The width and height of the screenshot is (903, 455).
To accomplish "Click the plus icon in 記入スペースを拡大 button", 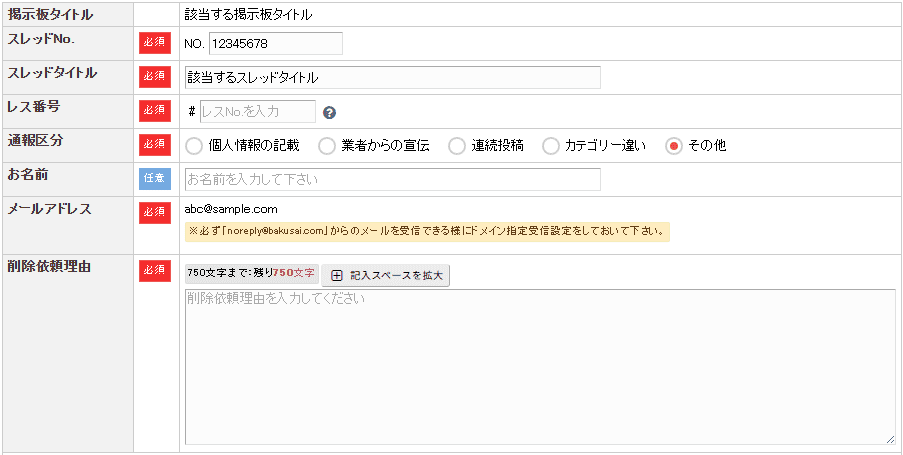I will coord(337,276).
